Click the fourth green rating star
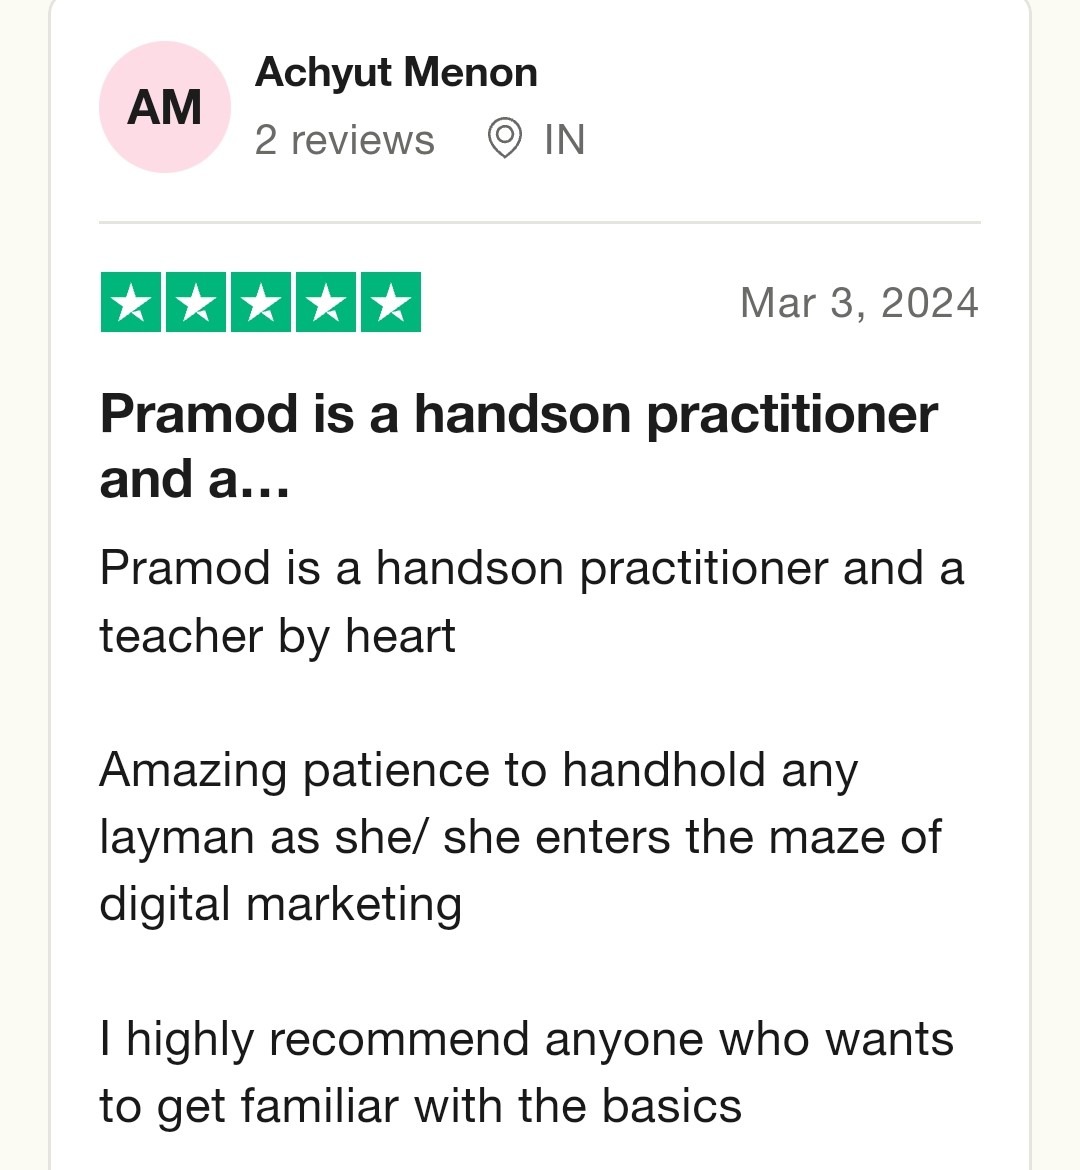 point(326,302)
